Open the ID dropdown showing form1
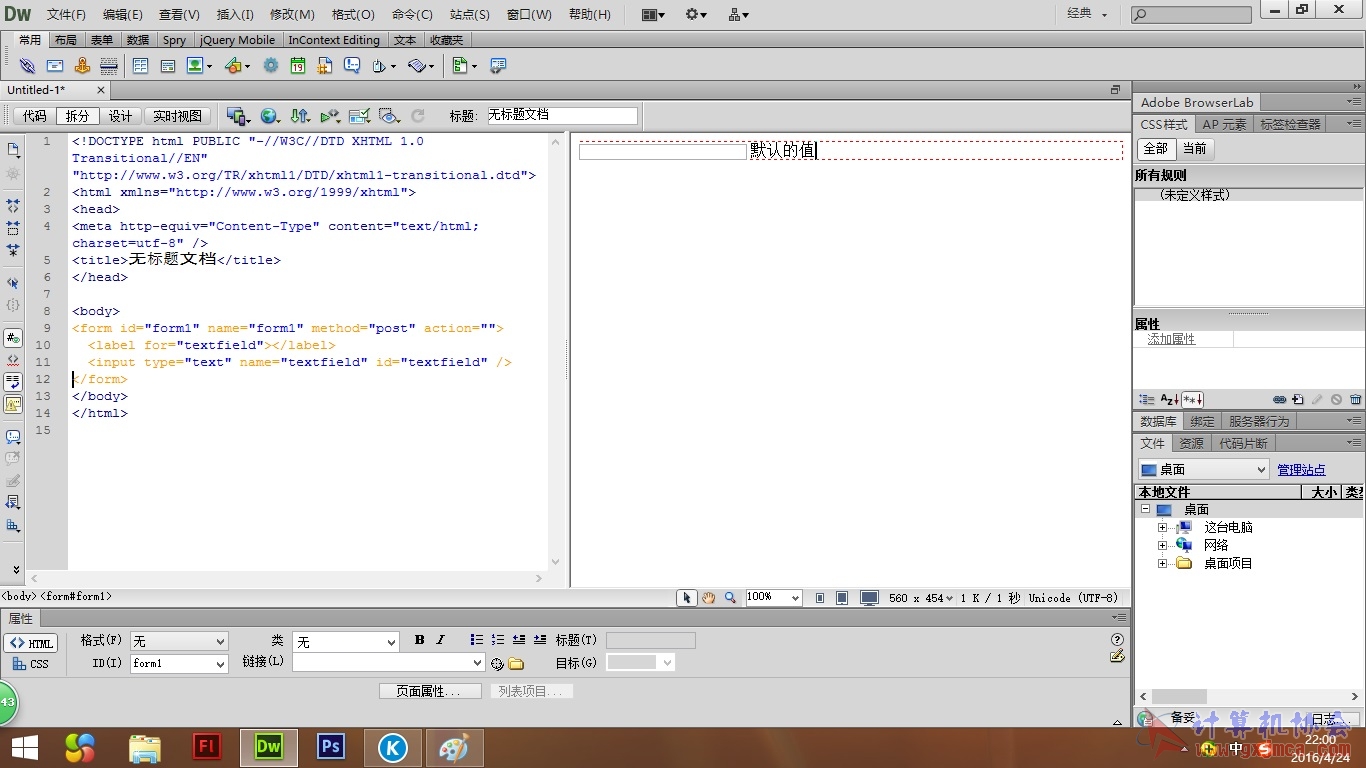The width and height of the screenshot is (1366, 768). tap(179, 663)
